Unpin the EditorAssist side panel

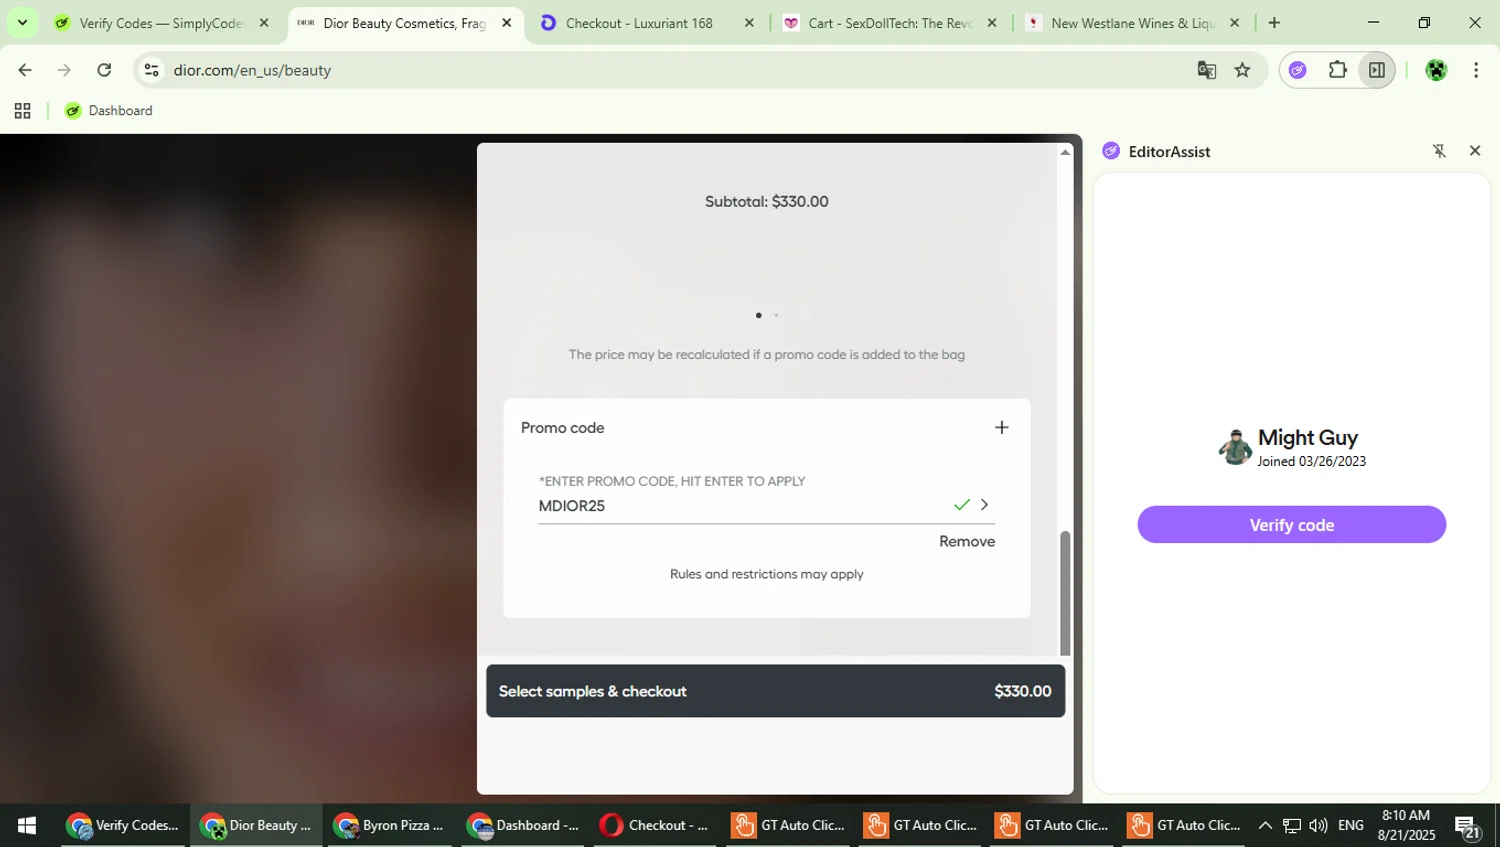pos(1439,151)
